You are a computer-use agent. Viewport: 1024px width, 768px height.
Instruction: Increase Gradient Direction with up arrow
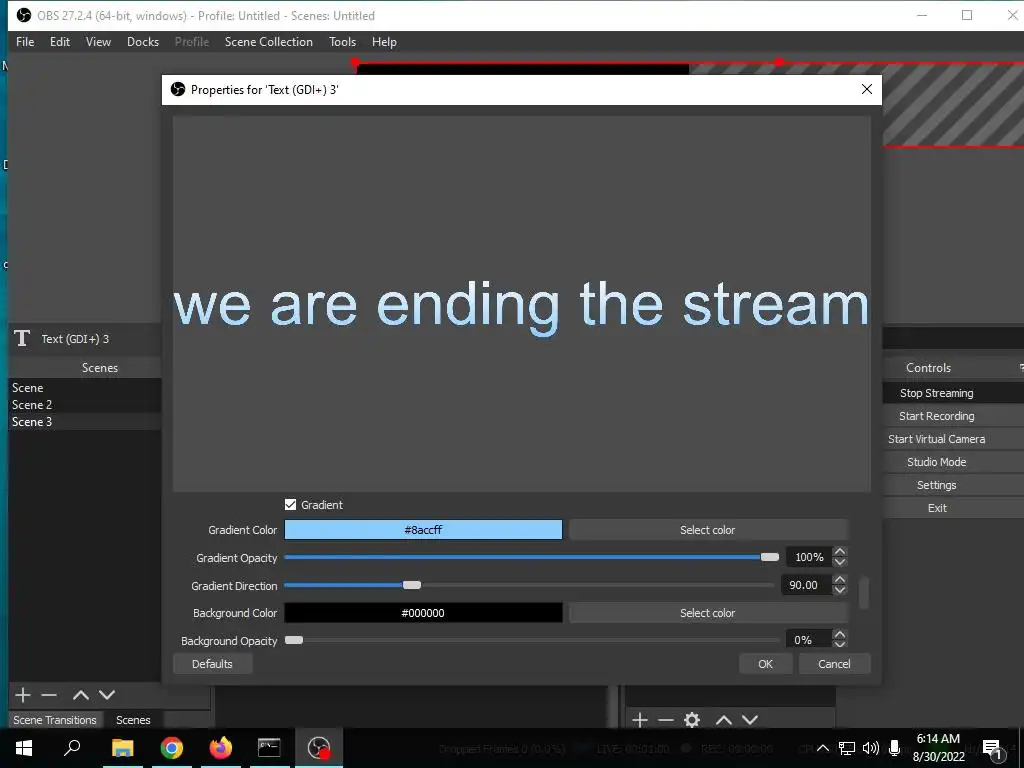coord(840,580)
